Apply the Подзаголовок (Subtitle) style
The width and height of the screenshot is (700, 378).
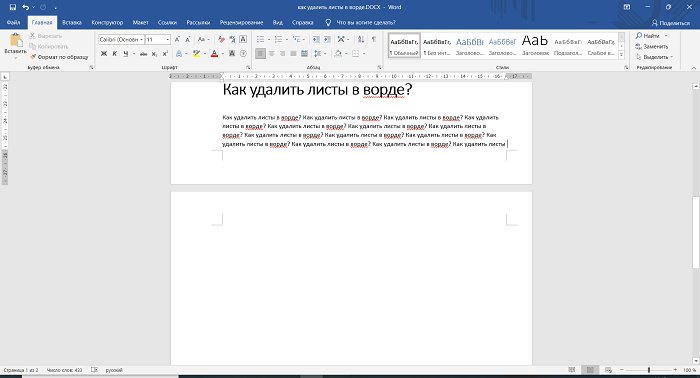click(568, 45)
